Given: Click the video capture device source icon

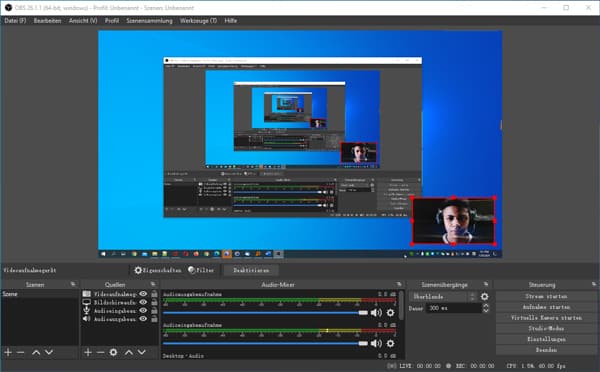Looking at the screenshot, I should point(87,294).
